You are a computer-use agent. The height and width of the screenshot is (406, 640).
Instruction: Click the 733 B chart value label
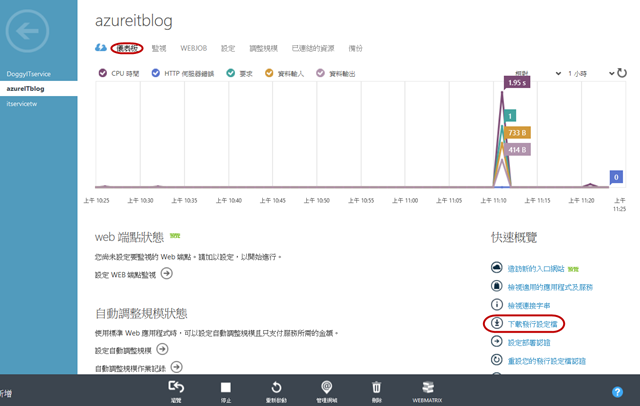pos(517,133)
